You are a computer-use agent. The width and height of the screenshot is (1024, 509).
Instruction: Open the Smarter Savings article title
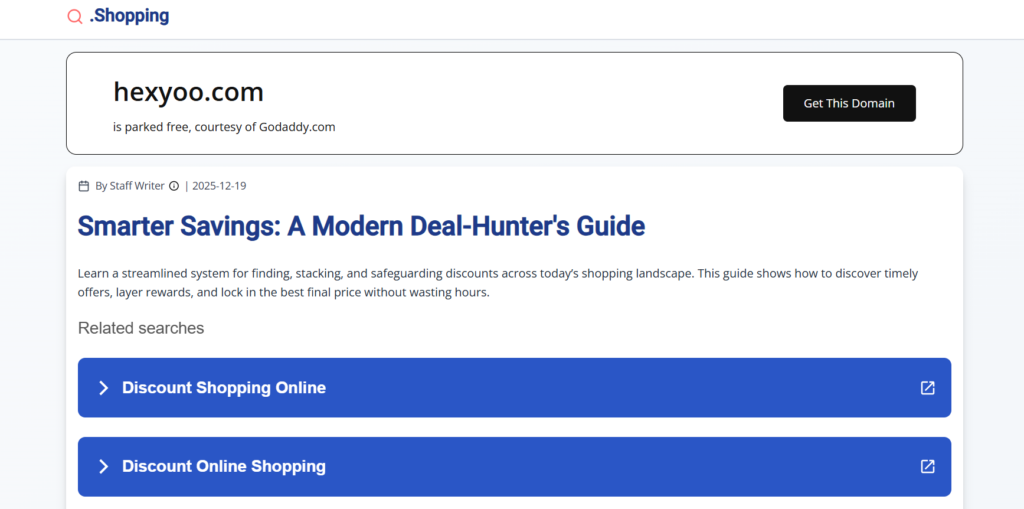click(x=361, y=226)
